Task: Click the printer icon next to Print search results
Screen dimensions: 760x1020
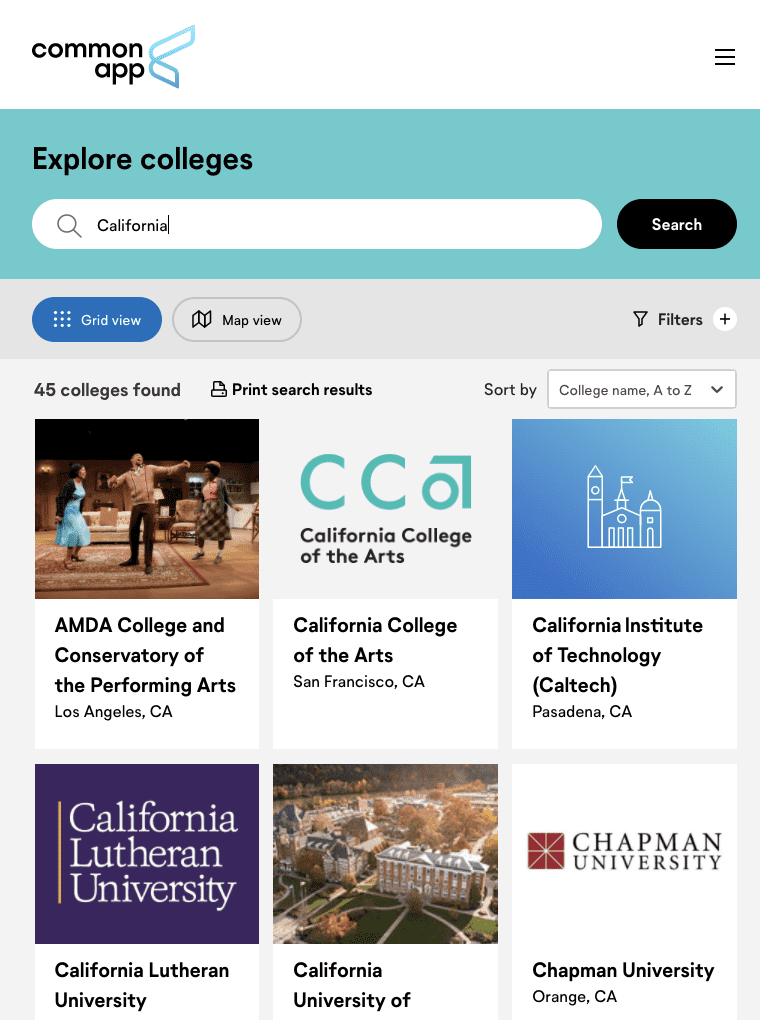Action: [x=219, y=389]
